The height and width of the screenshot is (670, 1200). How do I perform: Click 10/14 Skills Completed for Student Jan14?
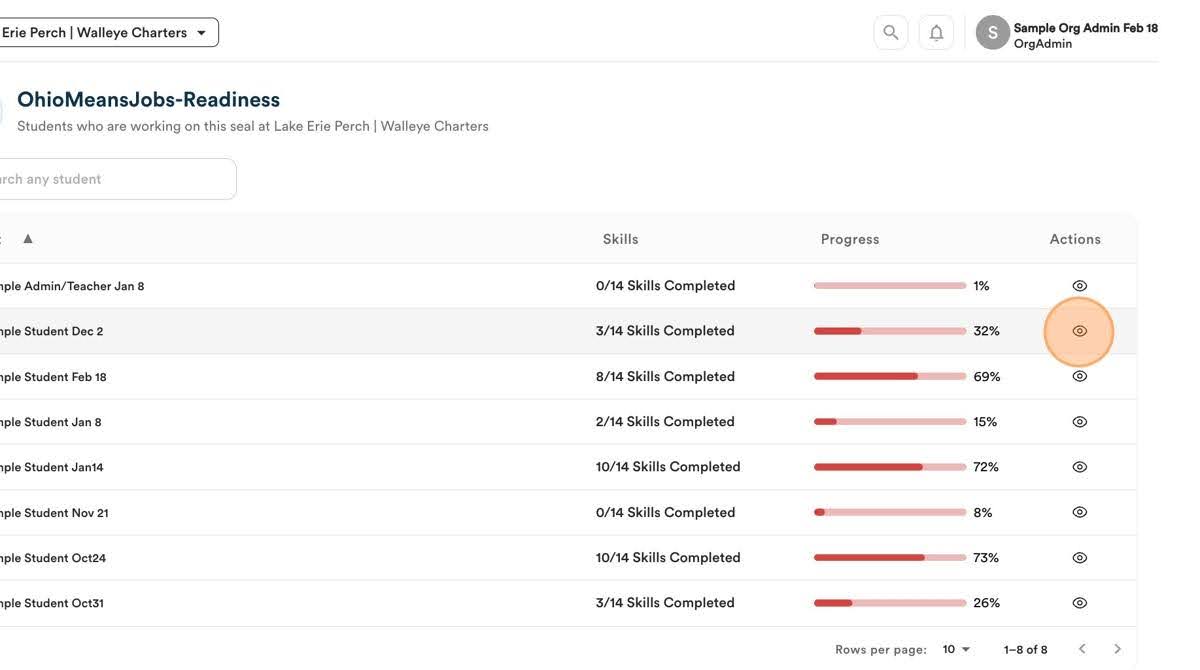pos(668,467)
